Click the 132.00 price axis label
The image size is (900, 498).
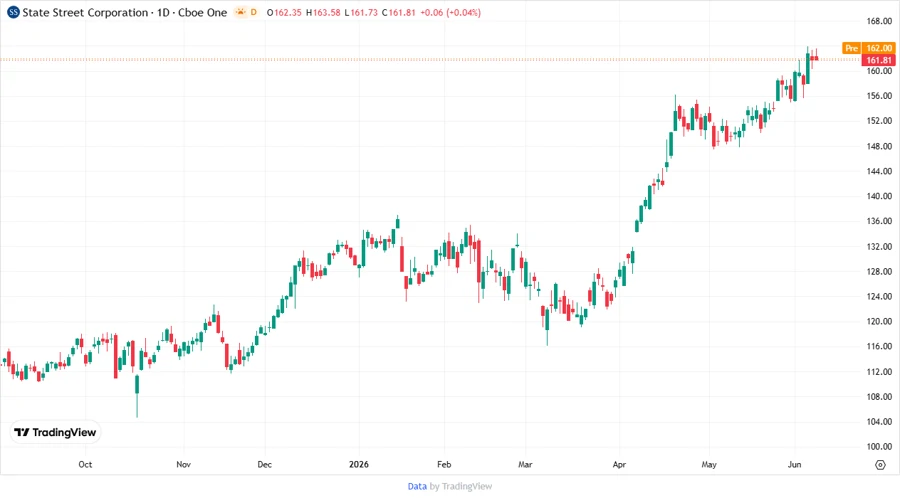[879, 247]
